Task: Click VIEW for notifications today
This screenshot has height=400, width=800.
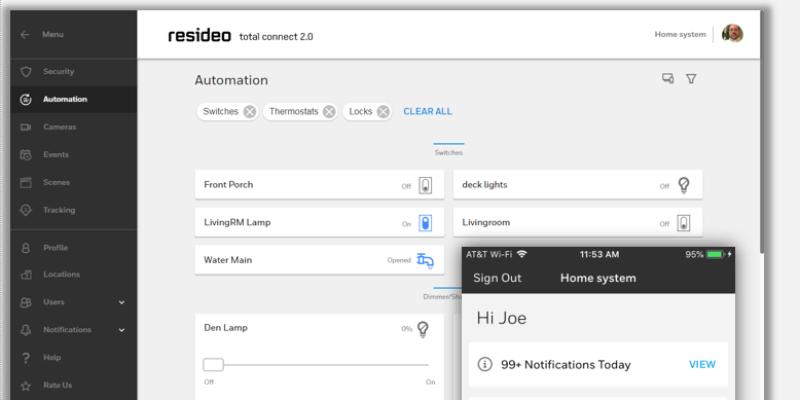Action: click(x=702, y=365)
